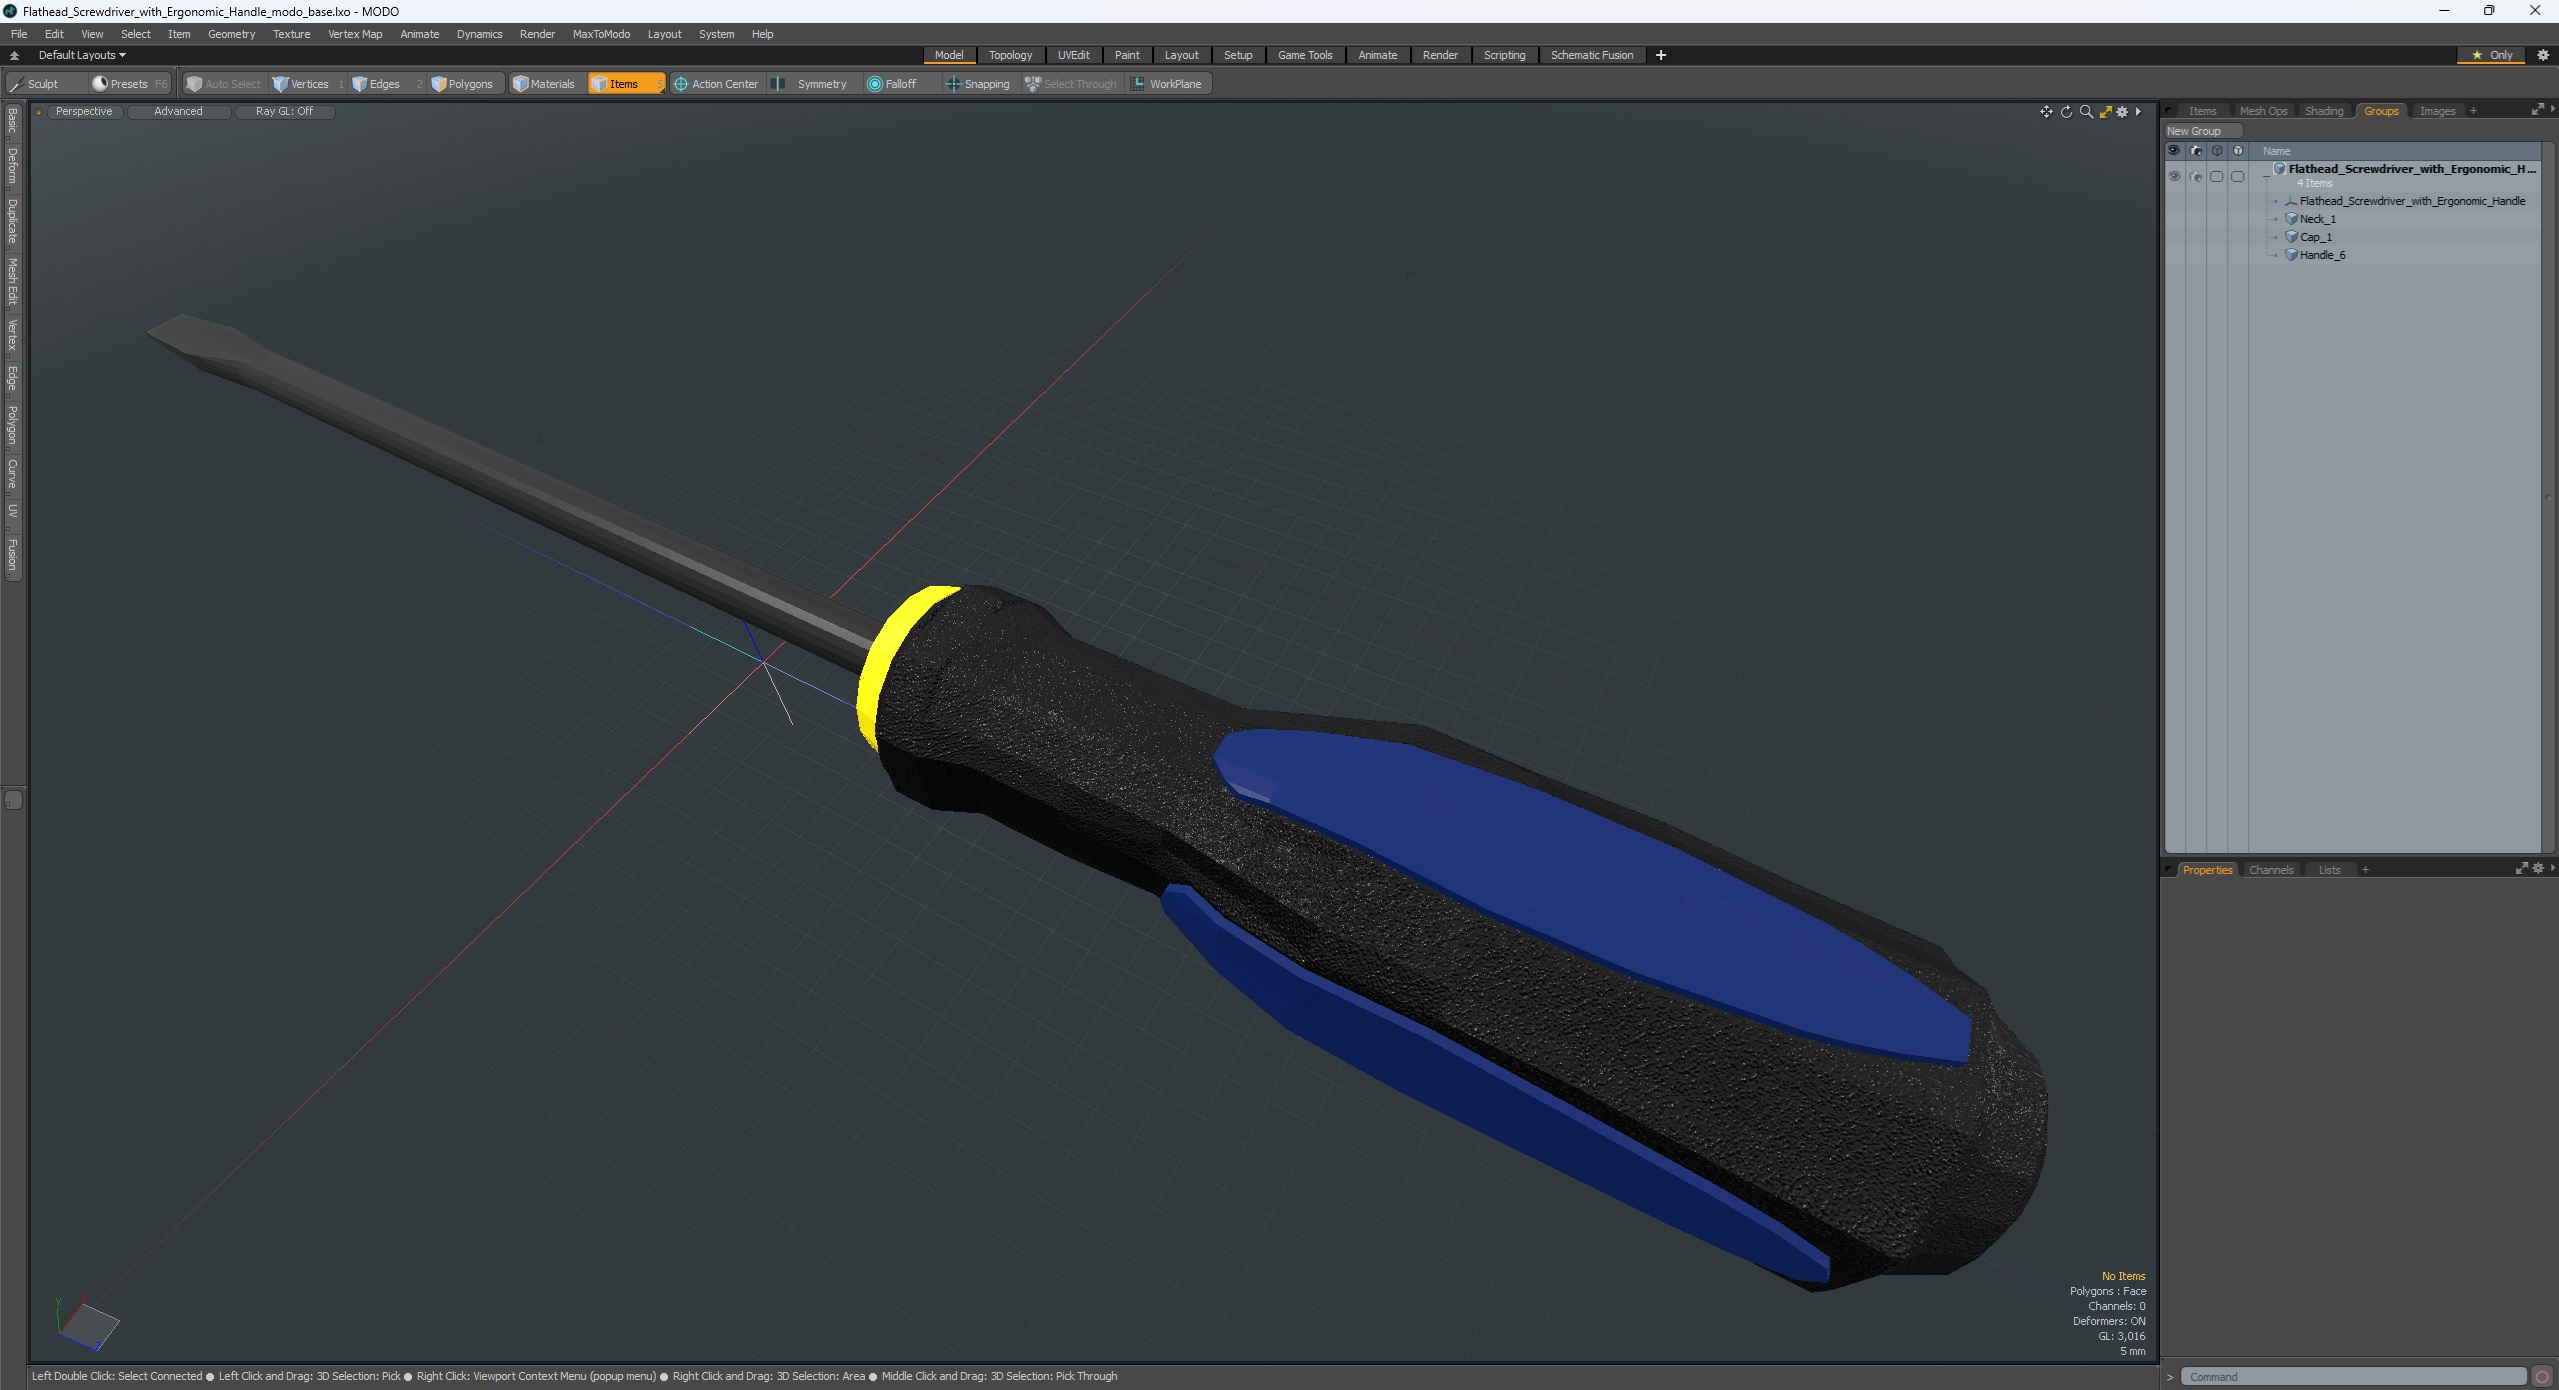This screenshot has height=1390, width=2559.
Task: Open the Default Layouts dropdown
Action: [82, 55]
